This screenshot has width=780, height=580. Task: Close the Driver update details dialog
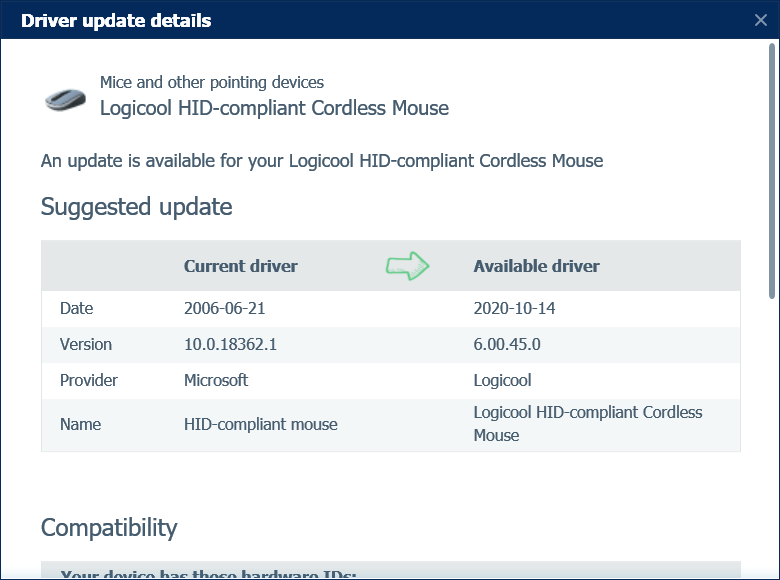tap(761, 20)
